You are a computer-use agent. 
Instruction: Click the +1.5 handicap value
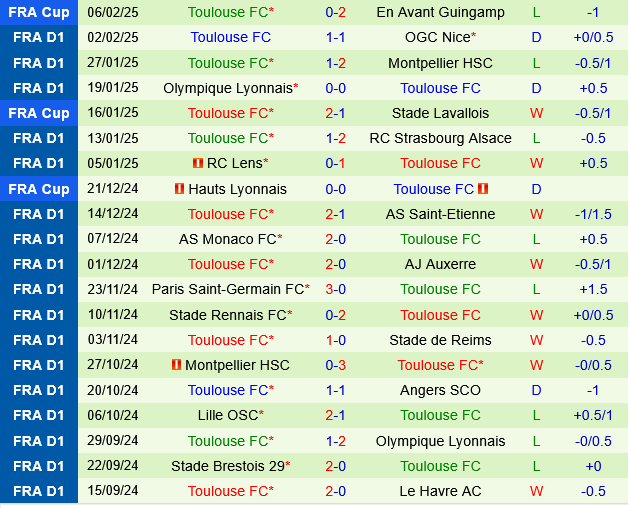[593, 289]
